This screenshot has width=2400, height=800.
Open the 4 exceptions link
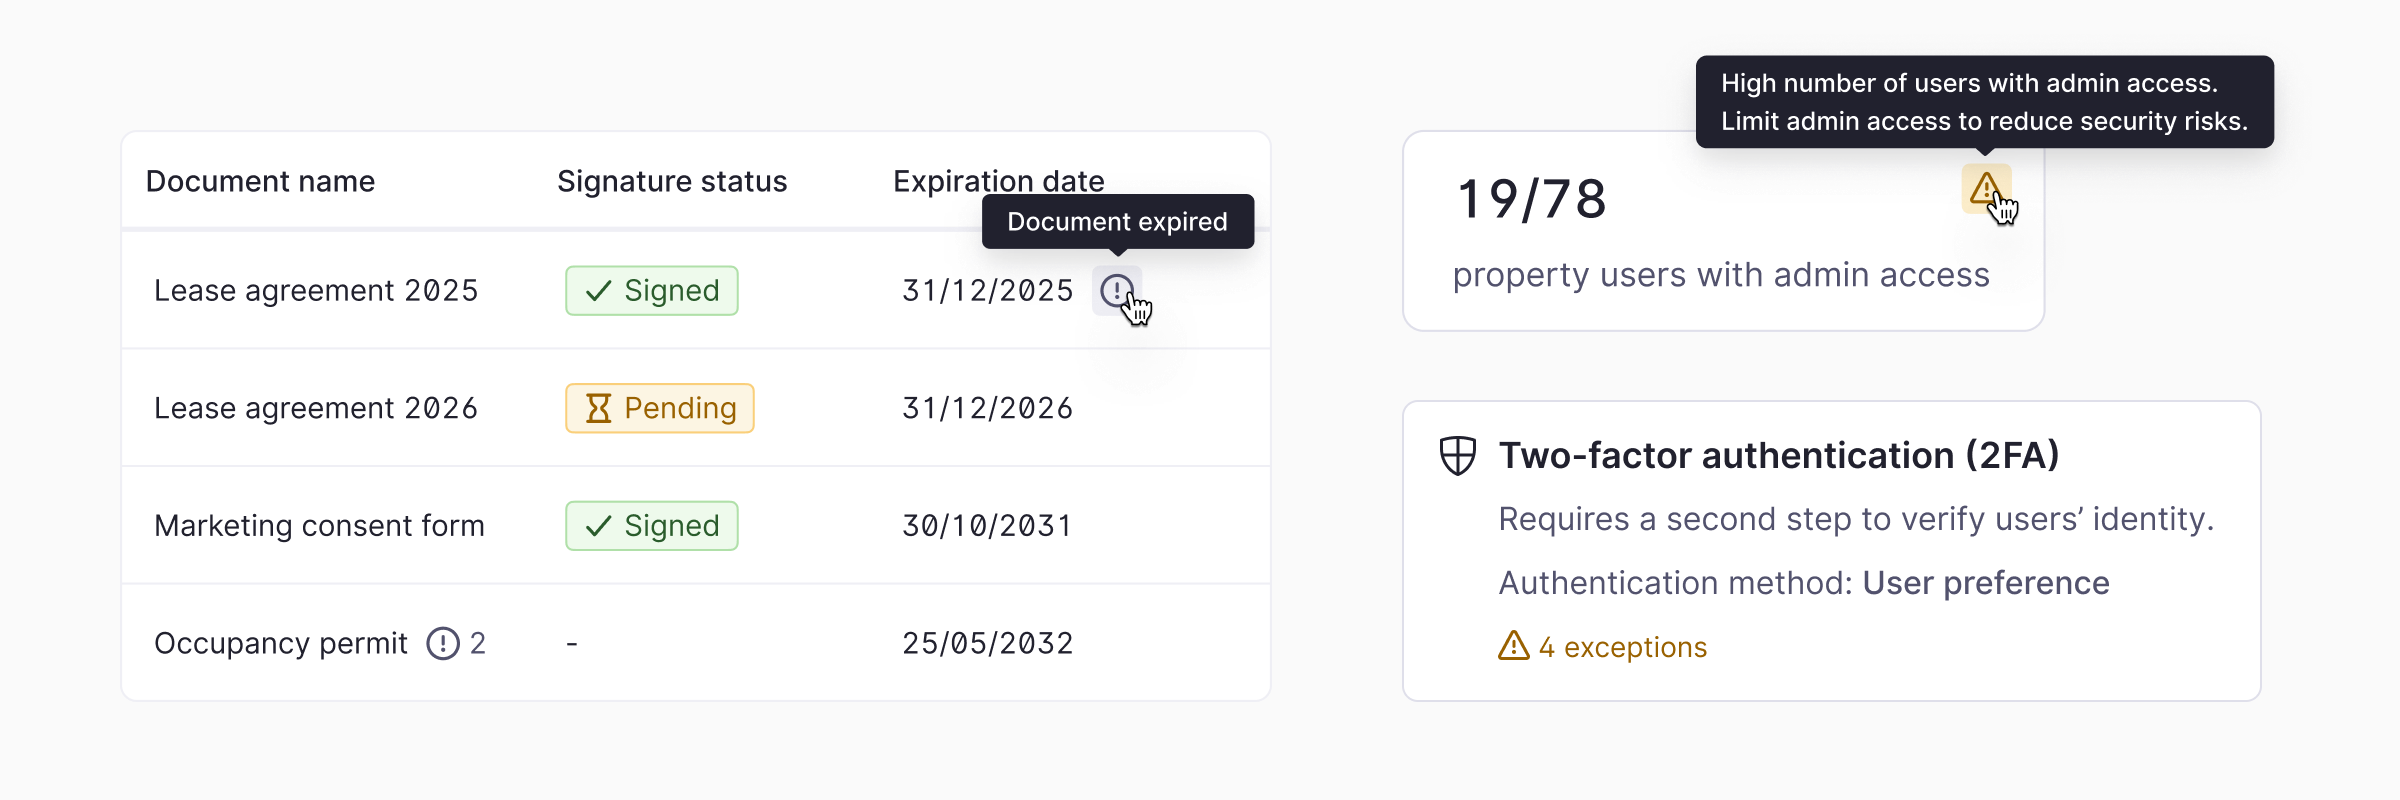tap(1622, 647)
